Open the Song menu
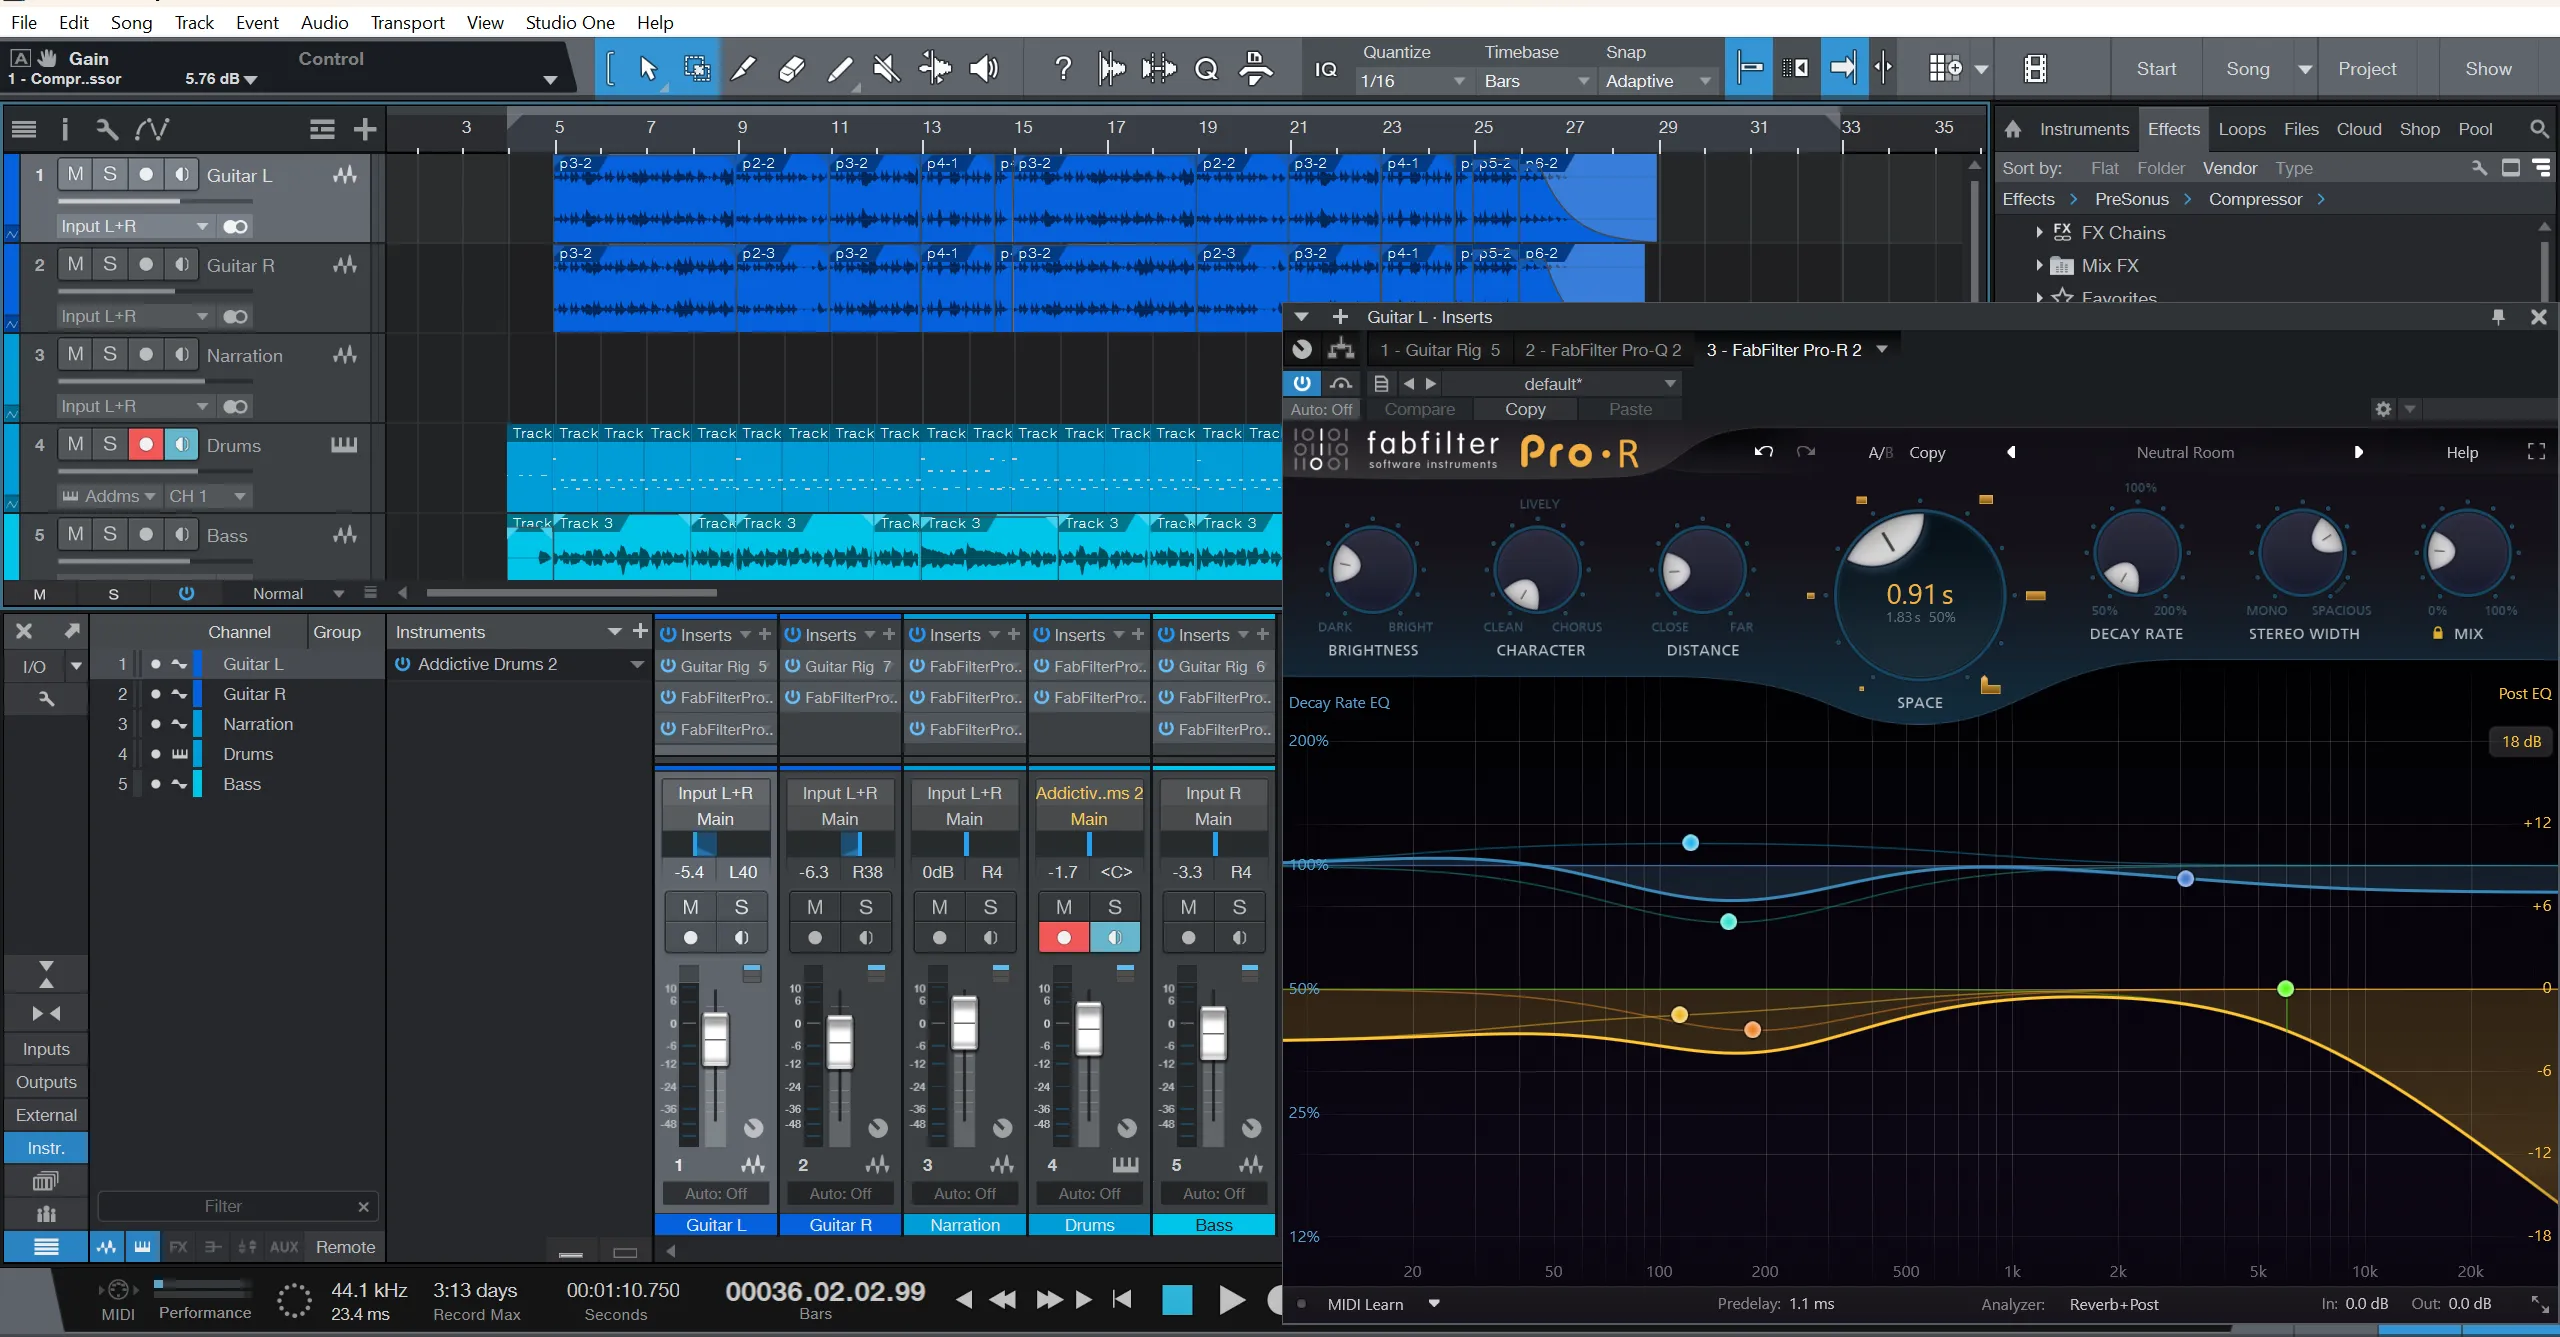The height and width of the screenshot is (1337, 2560). click(131, 22)
